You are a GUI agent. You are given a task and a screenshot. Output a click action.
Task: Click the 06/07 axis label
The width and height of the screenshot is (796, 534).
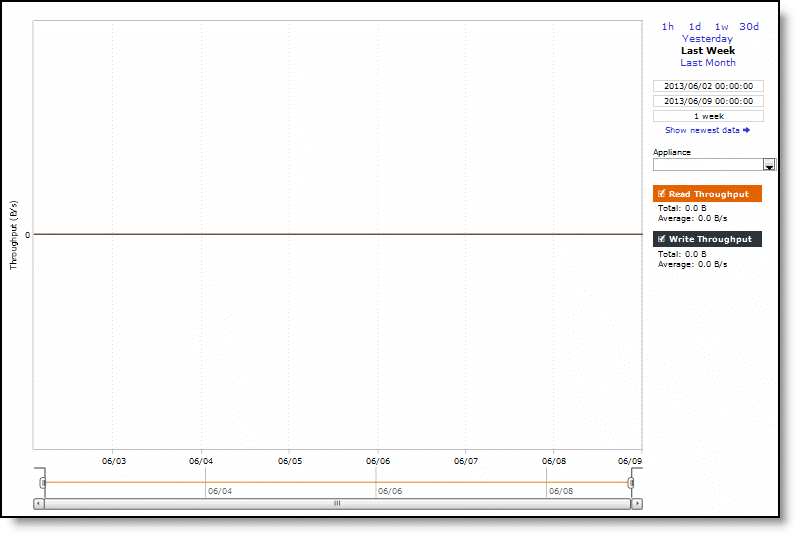point(466,461)
